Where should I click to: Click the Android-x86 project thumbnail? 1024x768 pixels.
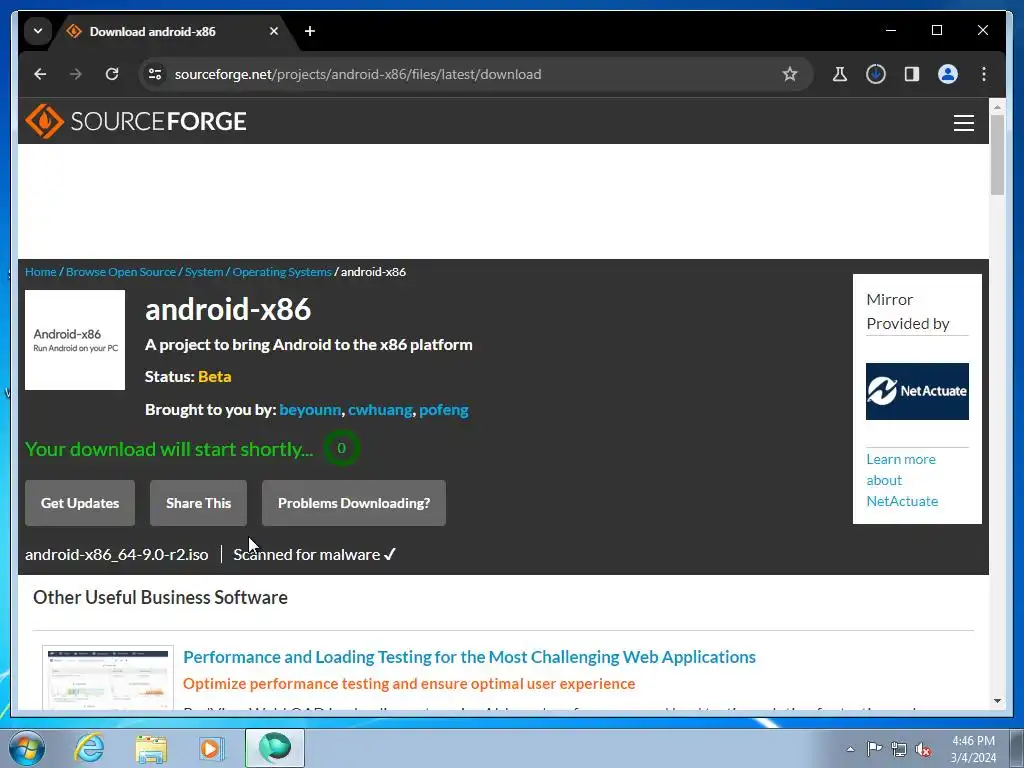tap(75, 340)
